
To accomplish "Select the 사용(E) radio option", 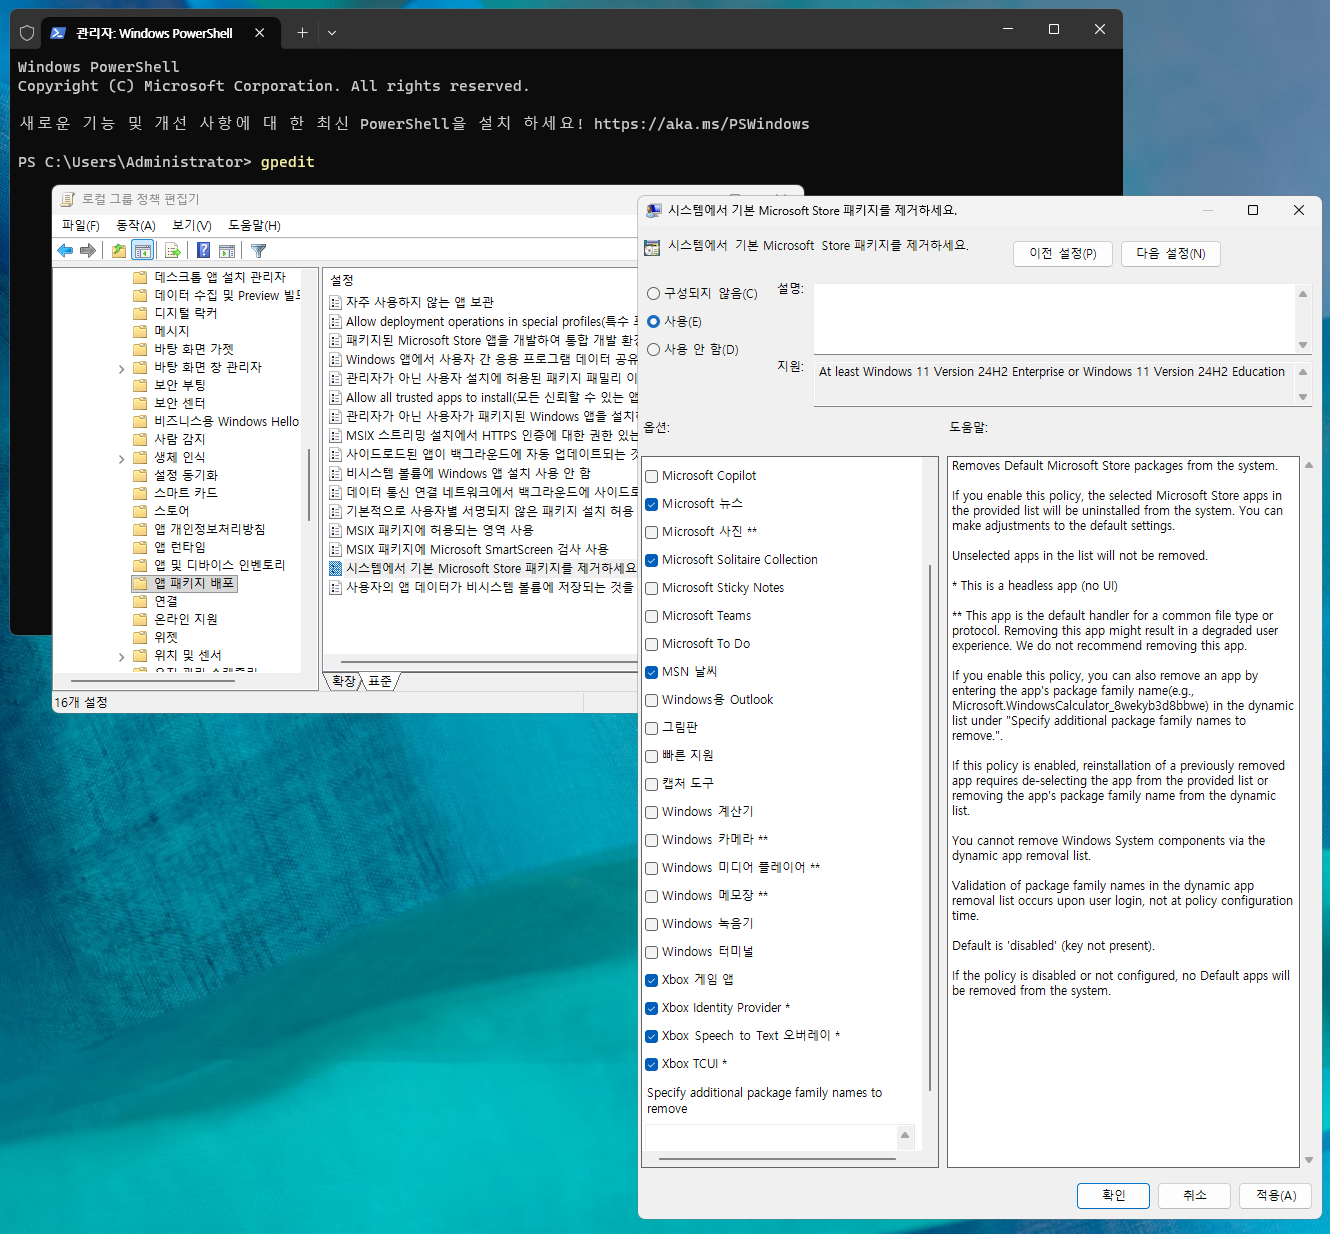I will 654,322.
